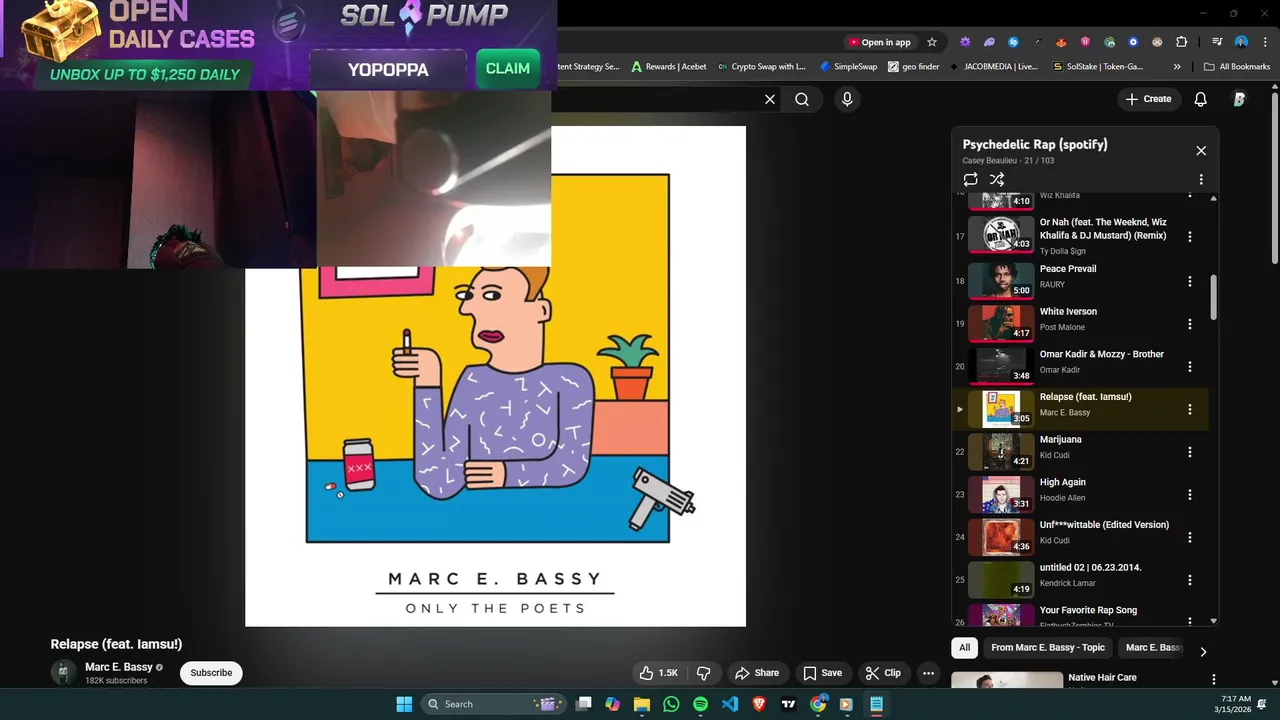Screen dimensions: 1280x720
Task: Open options for Marijuana entry
Action: coord(1190,452)
